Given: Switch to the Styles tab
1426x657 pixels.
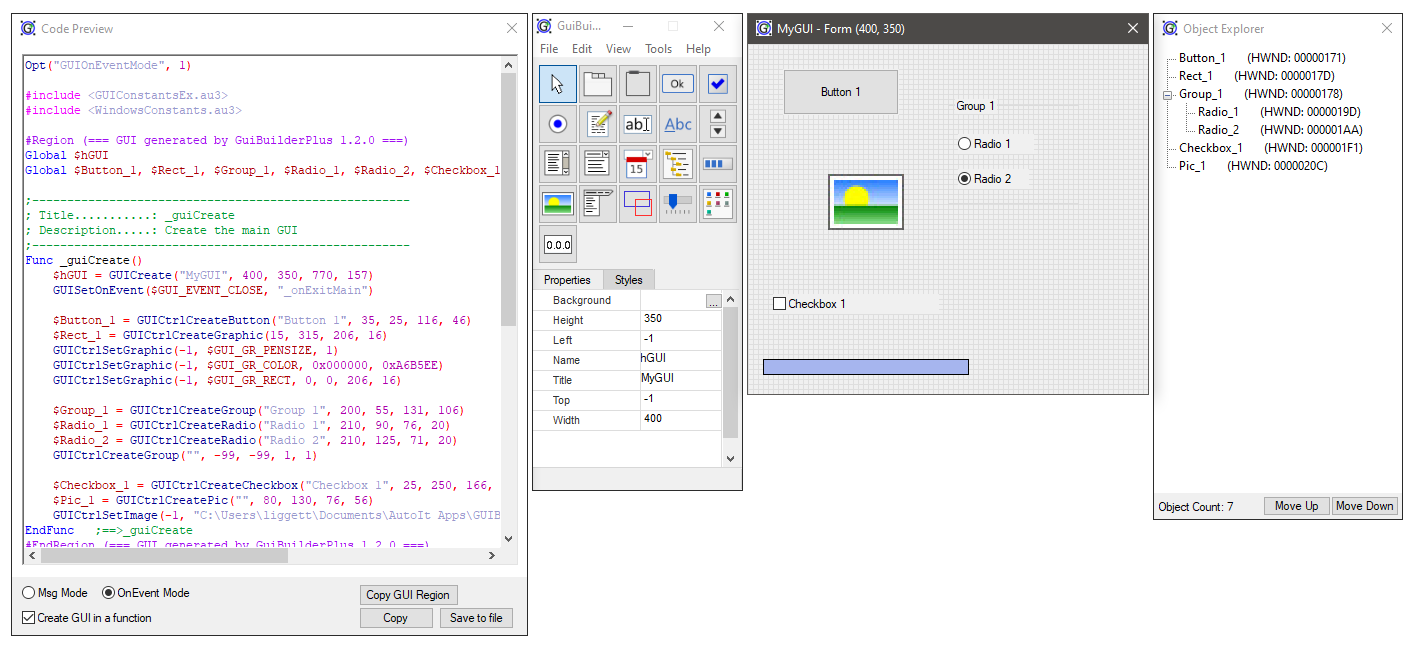Looking at the screenshot, I should [629, 281].
